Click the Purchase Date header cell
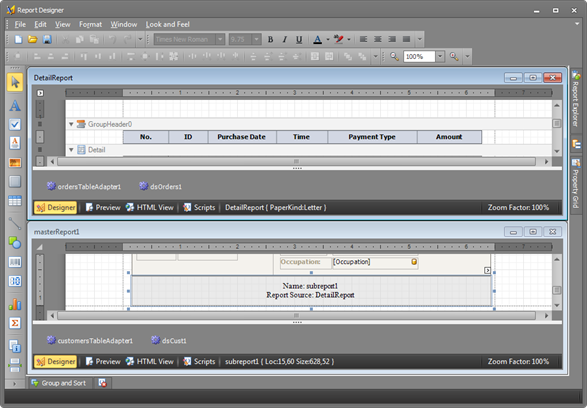 pos(242,137)
